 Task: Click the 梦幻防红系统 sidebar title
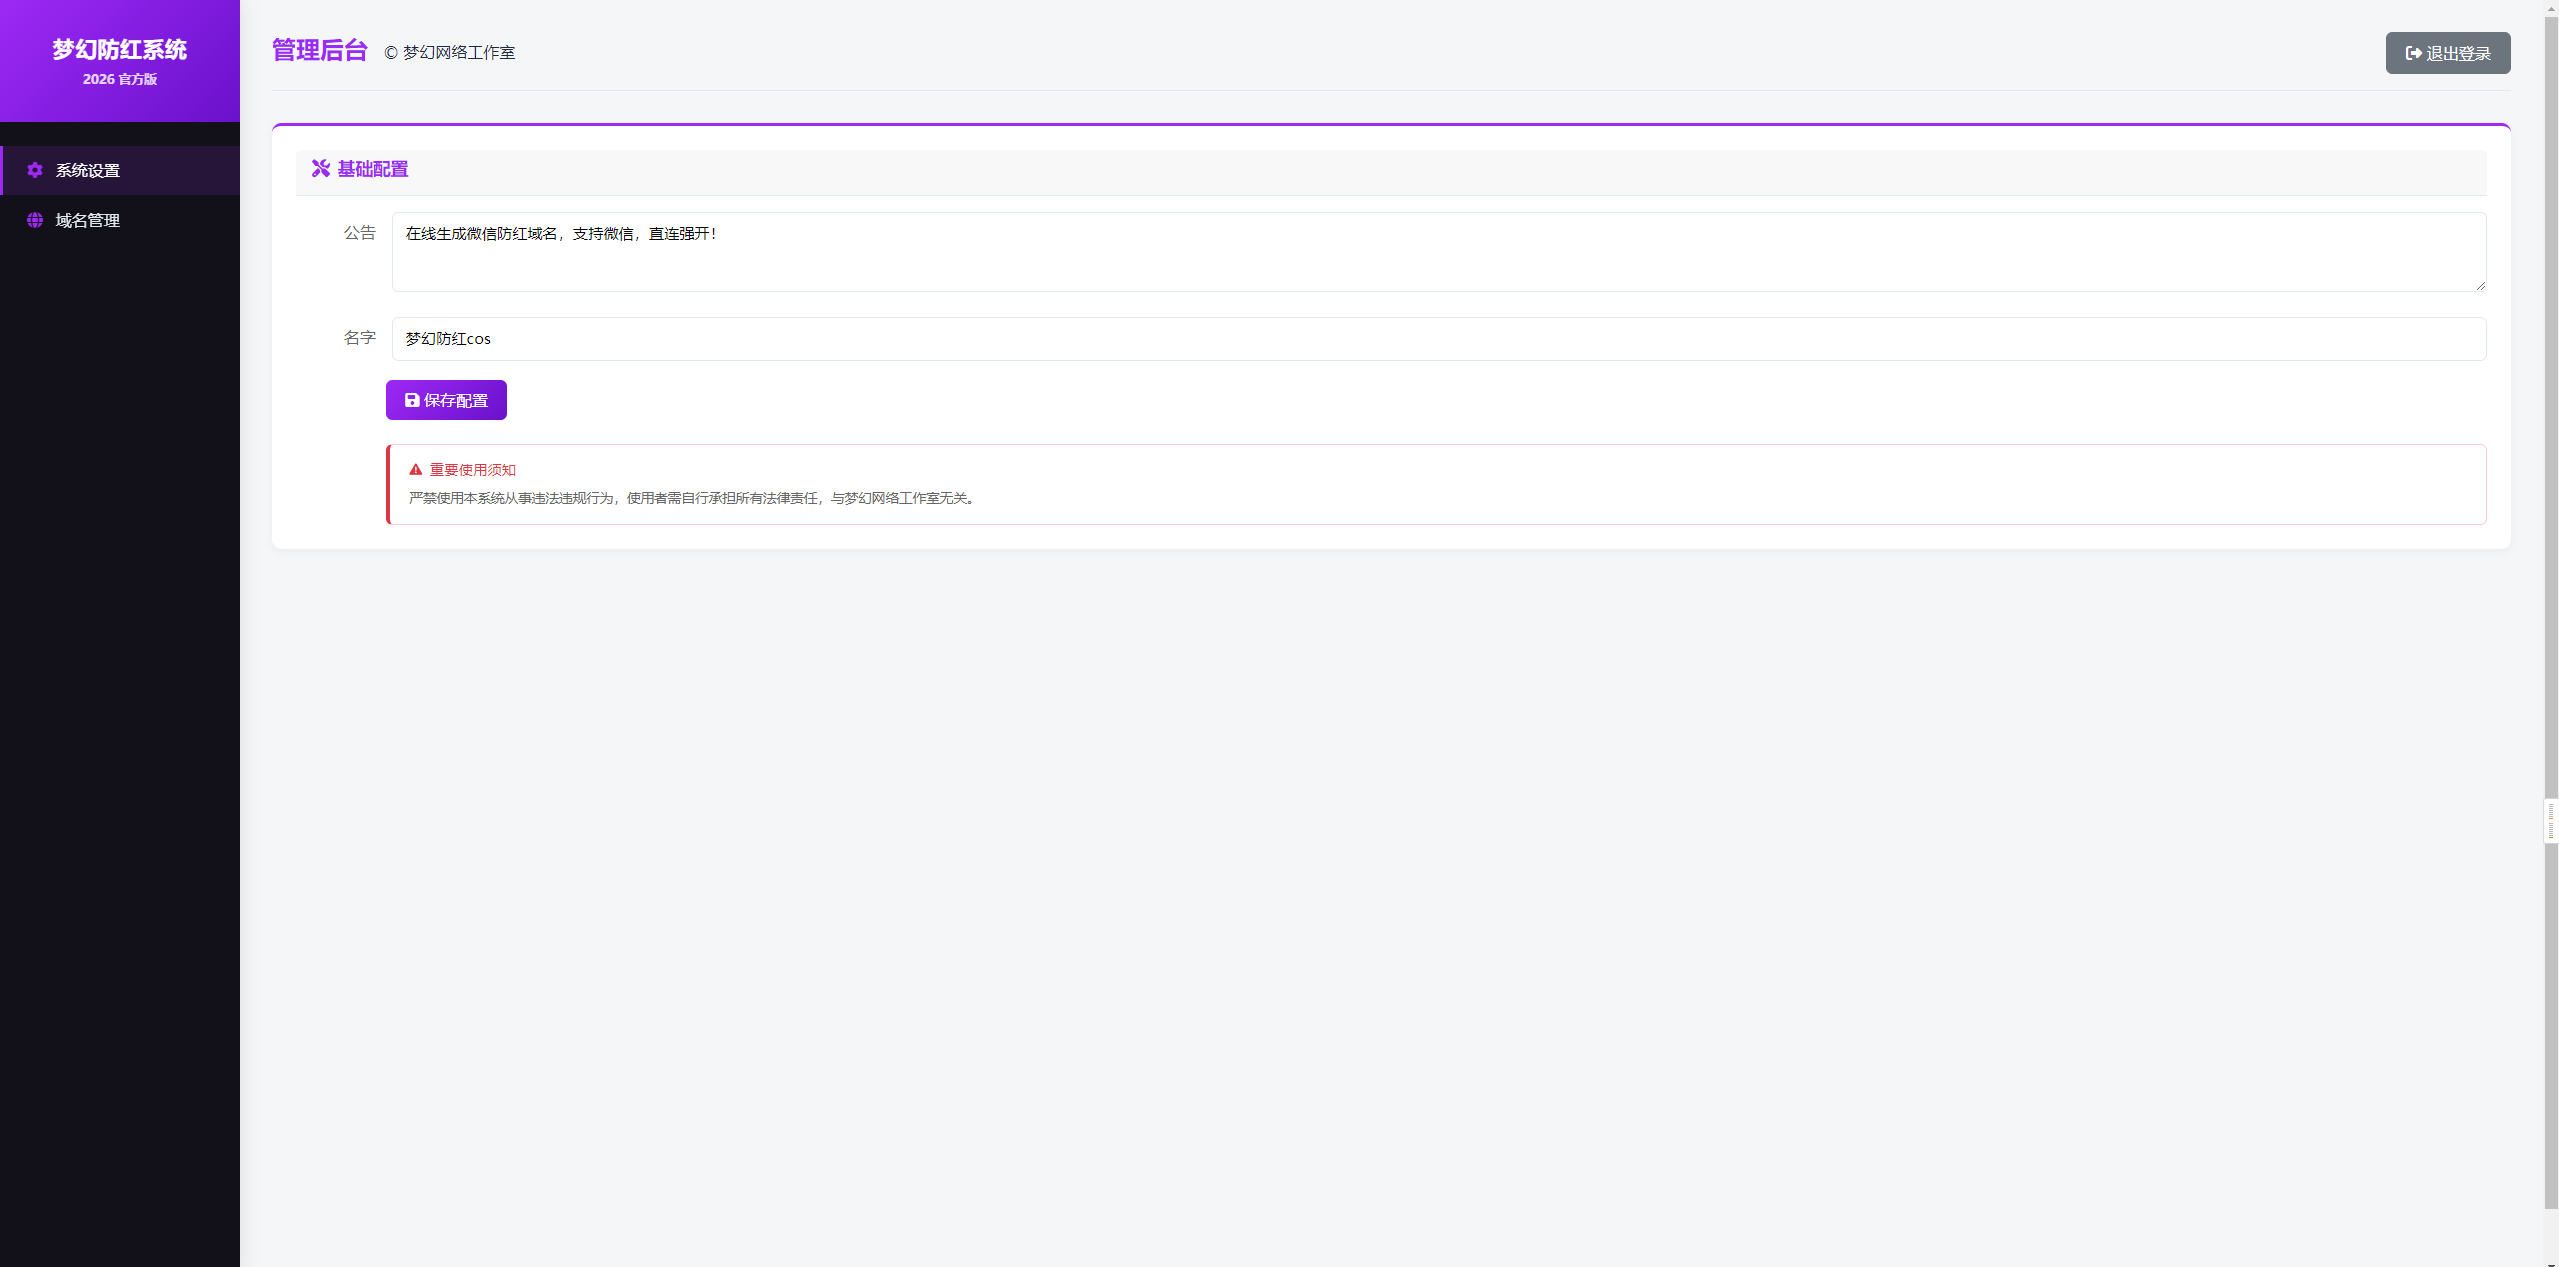[x=120, y=49]
